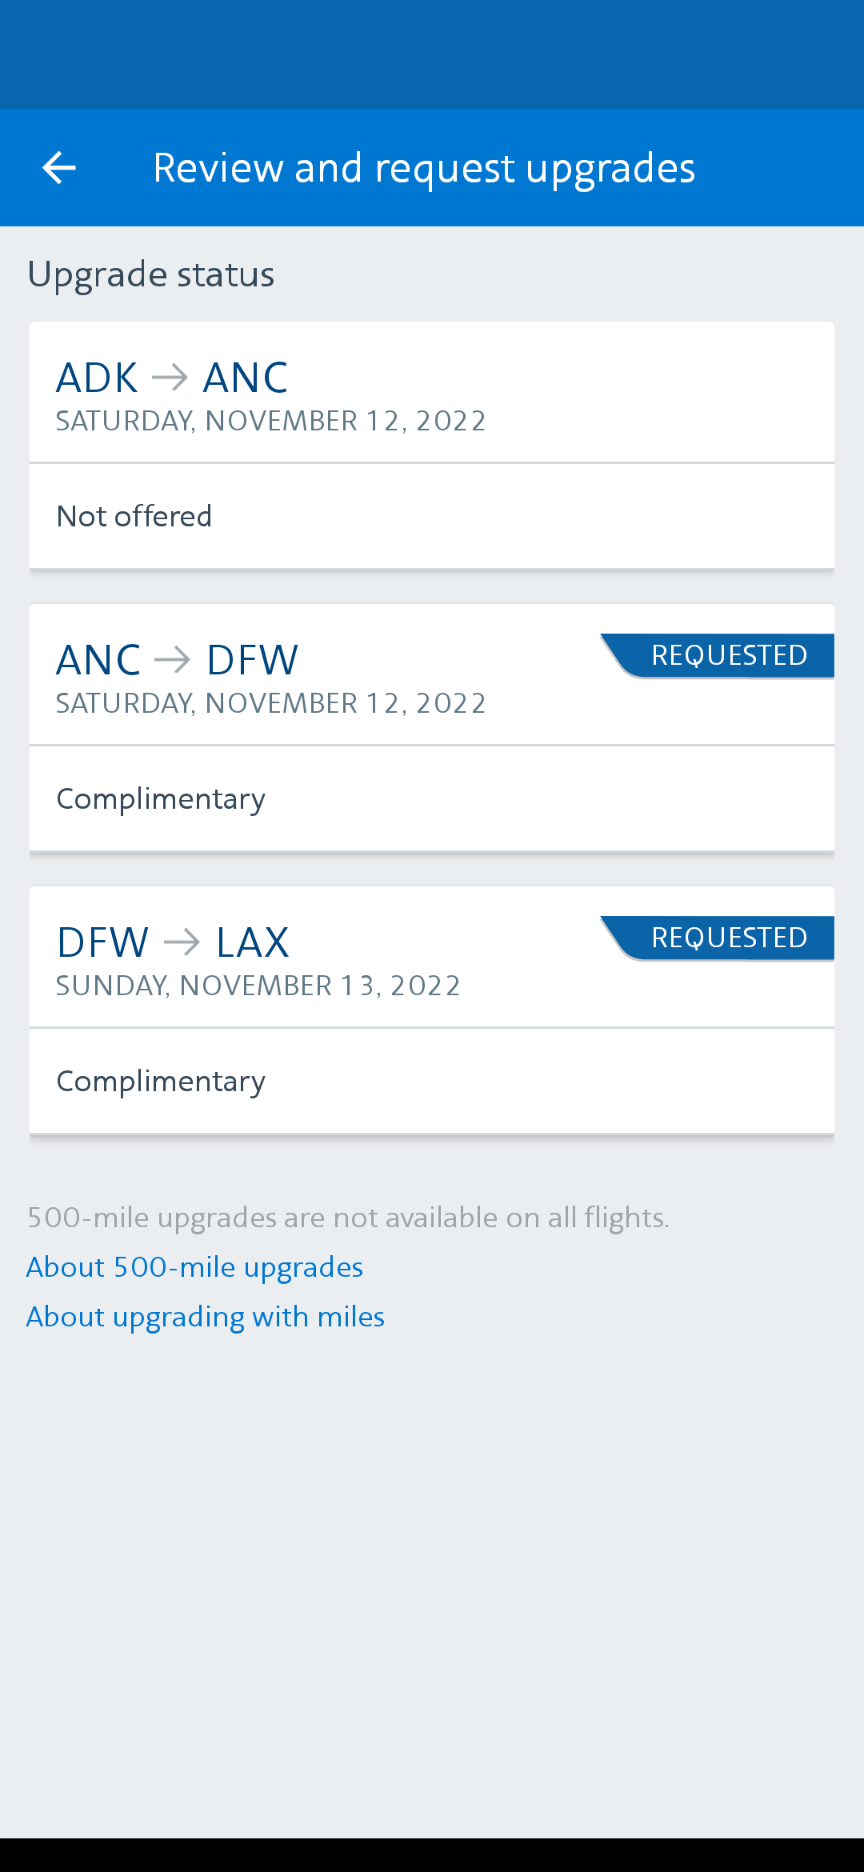Image resolution: width=864 pixels, height=1872 pixels.
Task: Open About upgrading with miles link
Action: [x=205, y=1317]
